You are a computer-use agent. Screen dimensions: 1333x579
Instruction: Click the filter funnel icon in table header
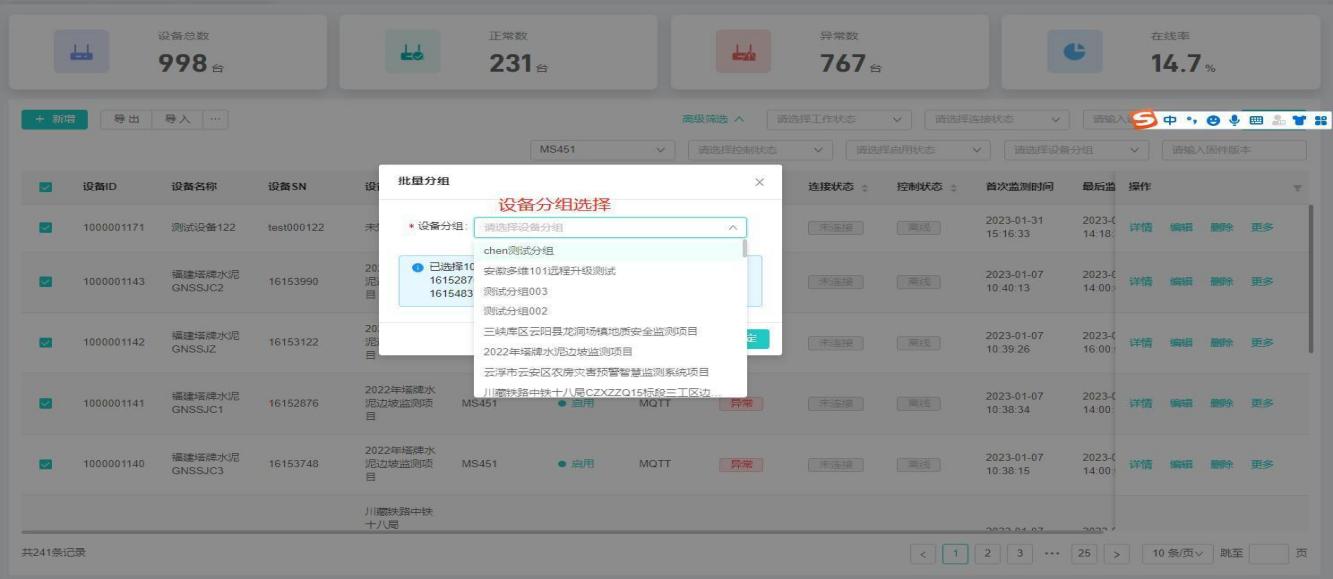coord(1298,188)
